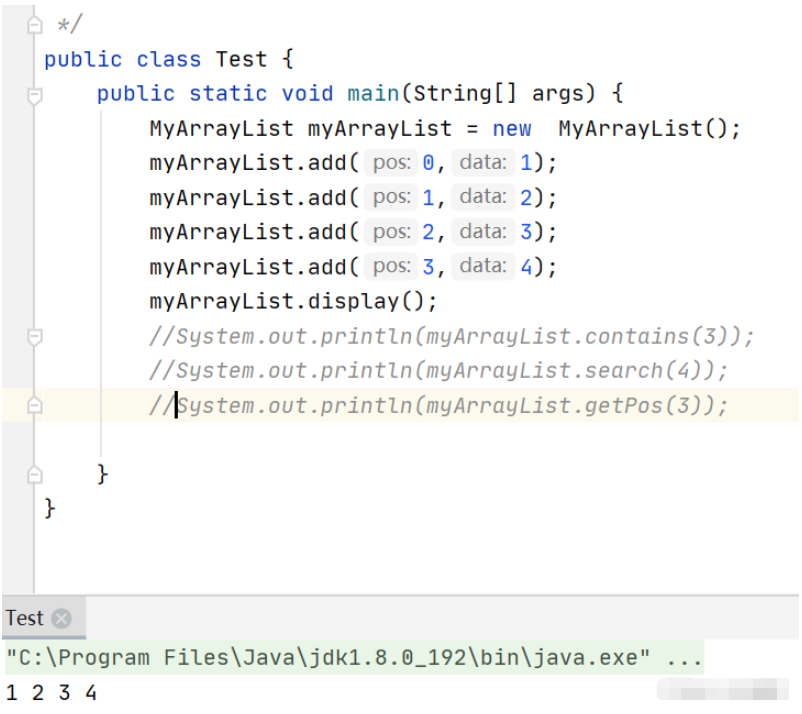Click the MyArrayList type declaration
This screenshot has height=714, width=802.
coord(221,128)
